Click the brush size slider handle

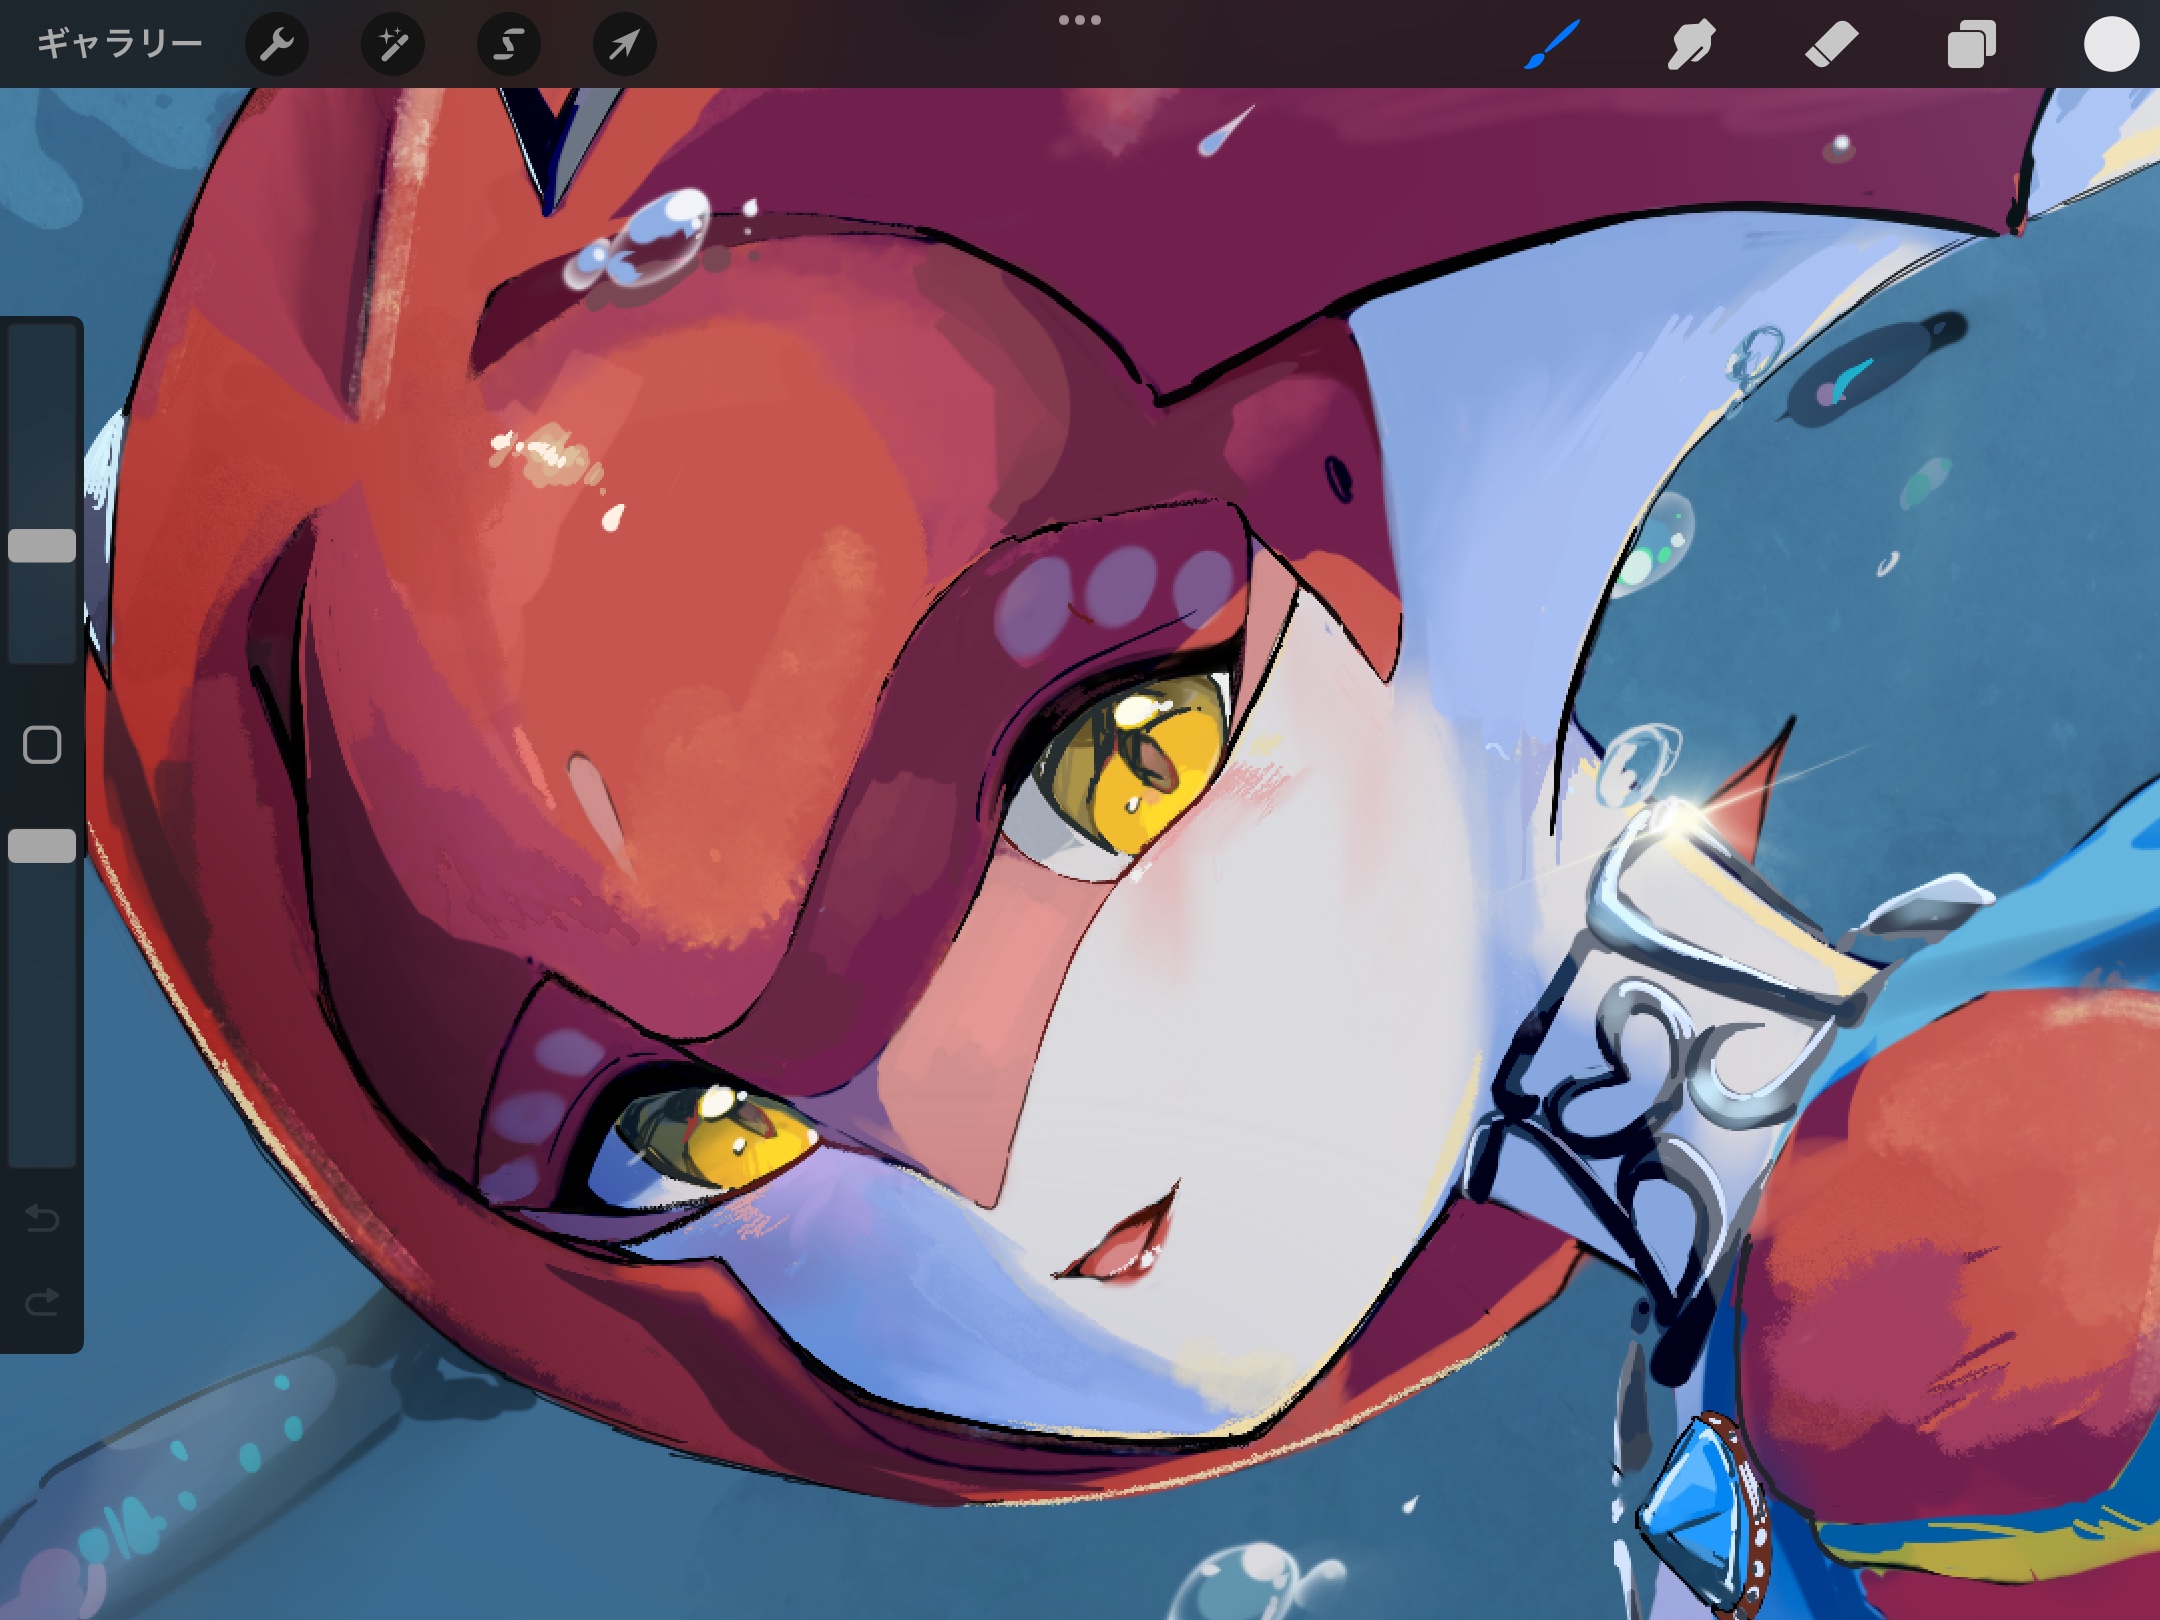coord(42,546)
